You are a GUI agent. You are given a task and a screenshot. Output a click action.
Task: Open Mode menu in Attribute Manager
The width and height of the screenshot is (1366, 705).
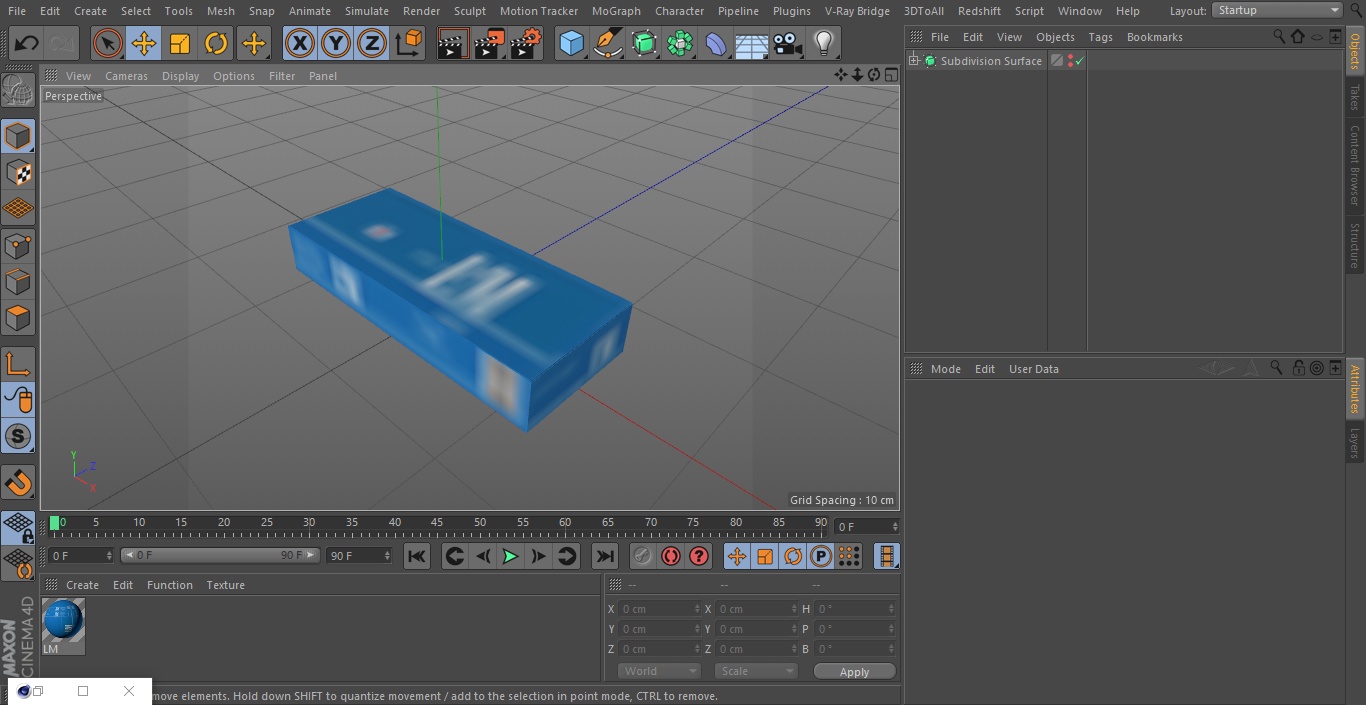pos(945,369)
